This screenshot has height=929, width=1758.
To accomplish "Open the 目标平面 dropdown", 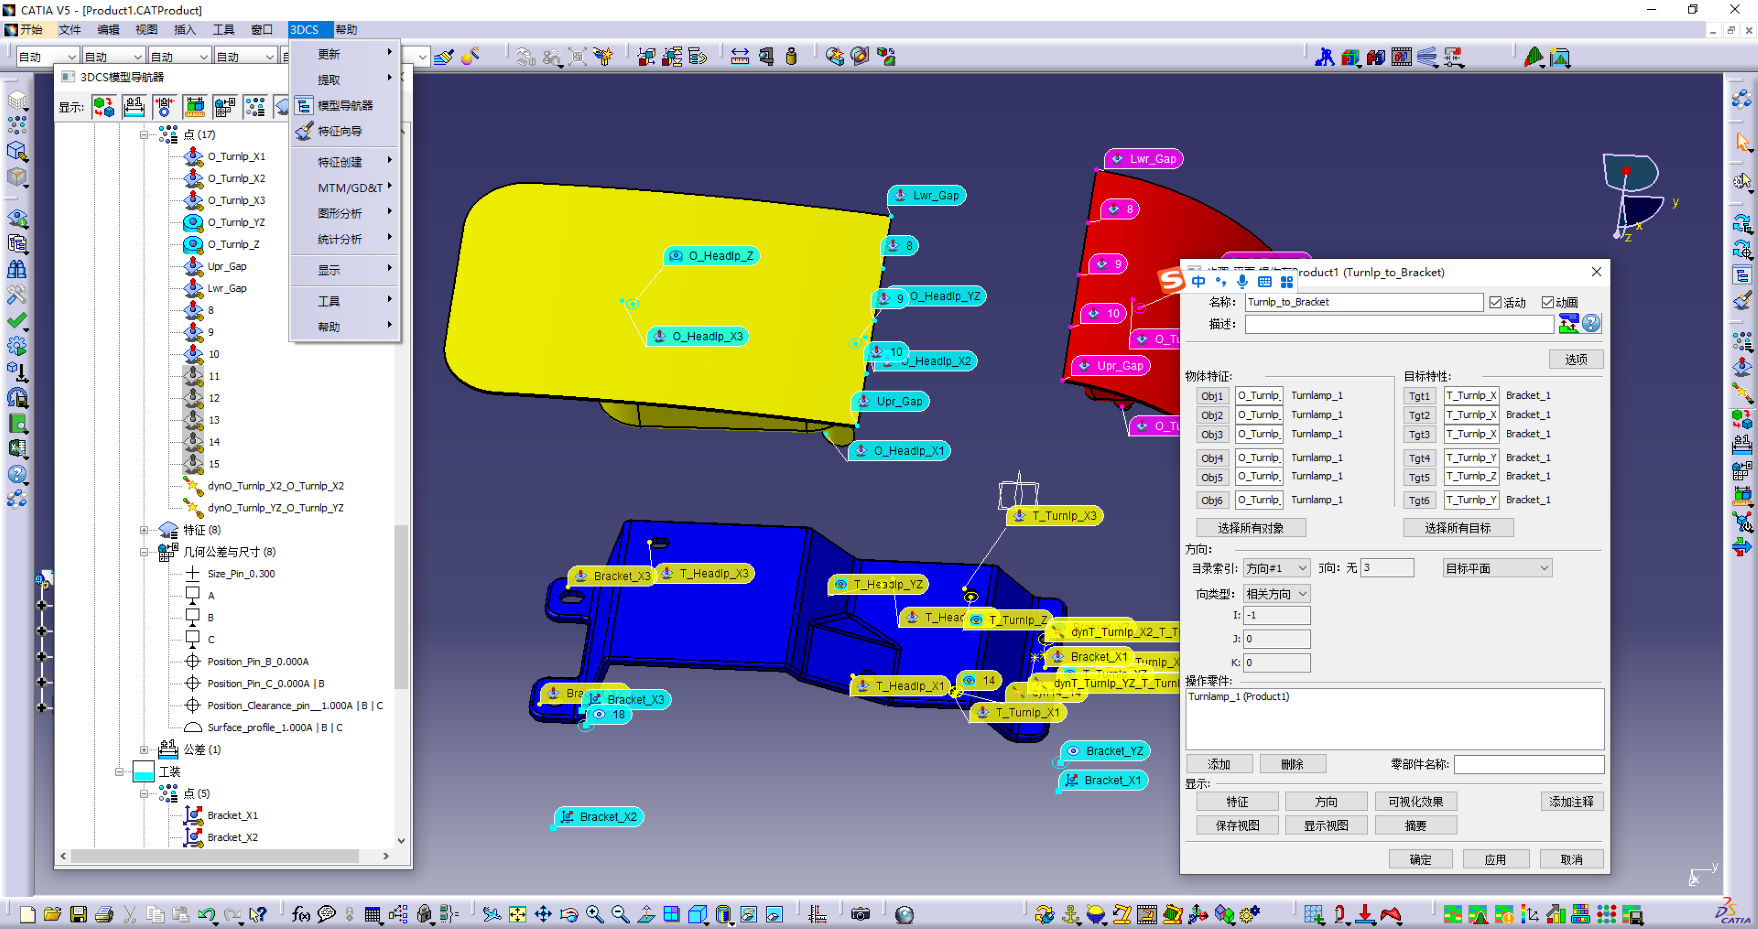I will (1498, 568).
